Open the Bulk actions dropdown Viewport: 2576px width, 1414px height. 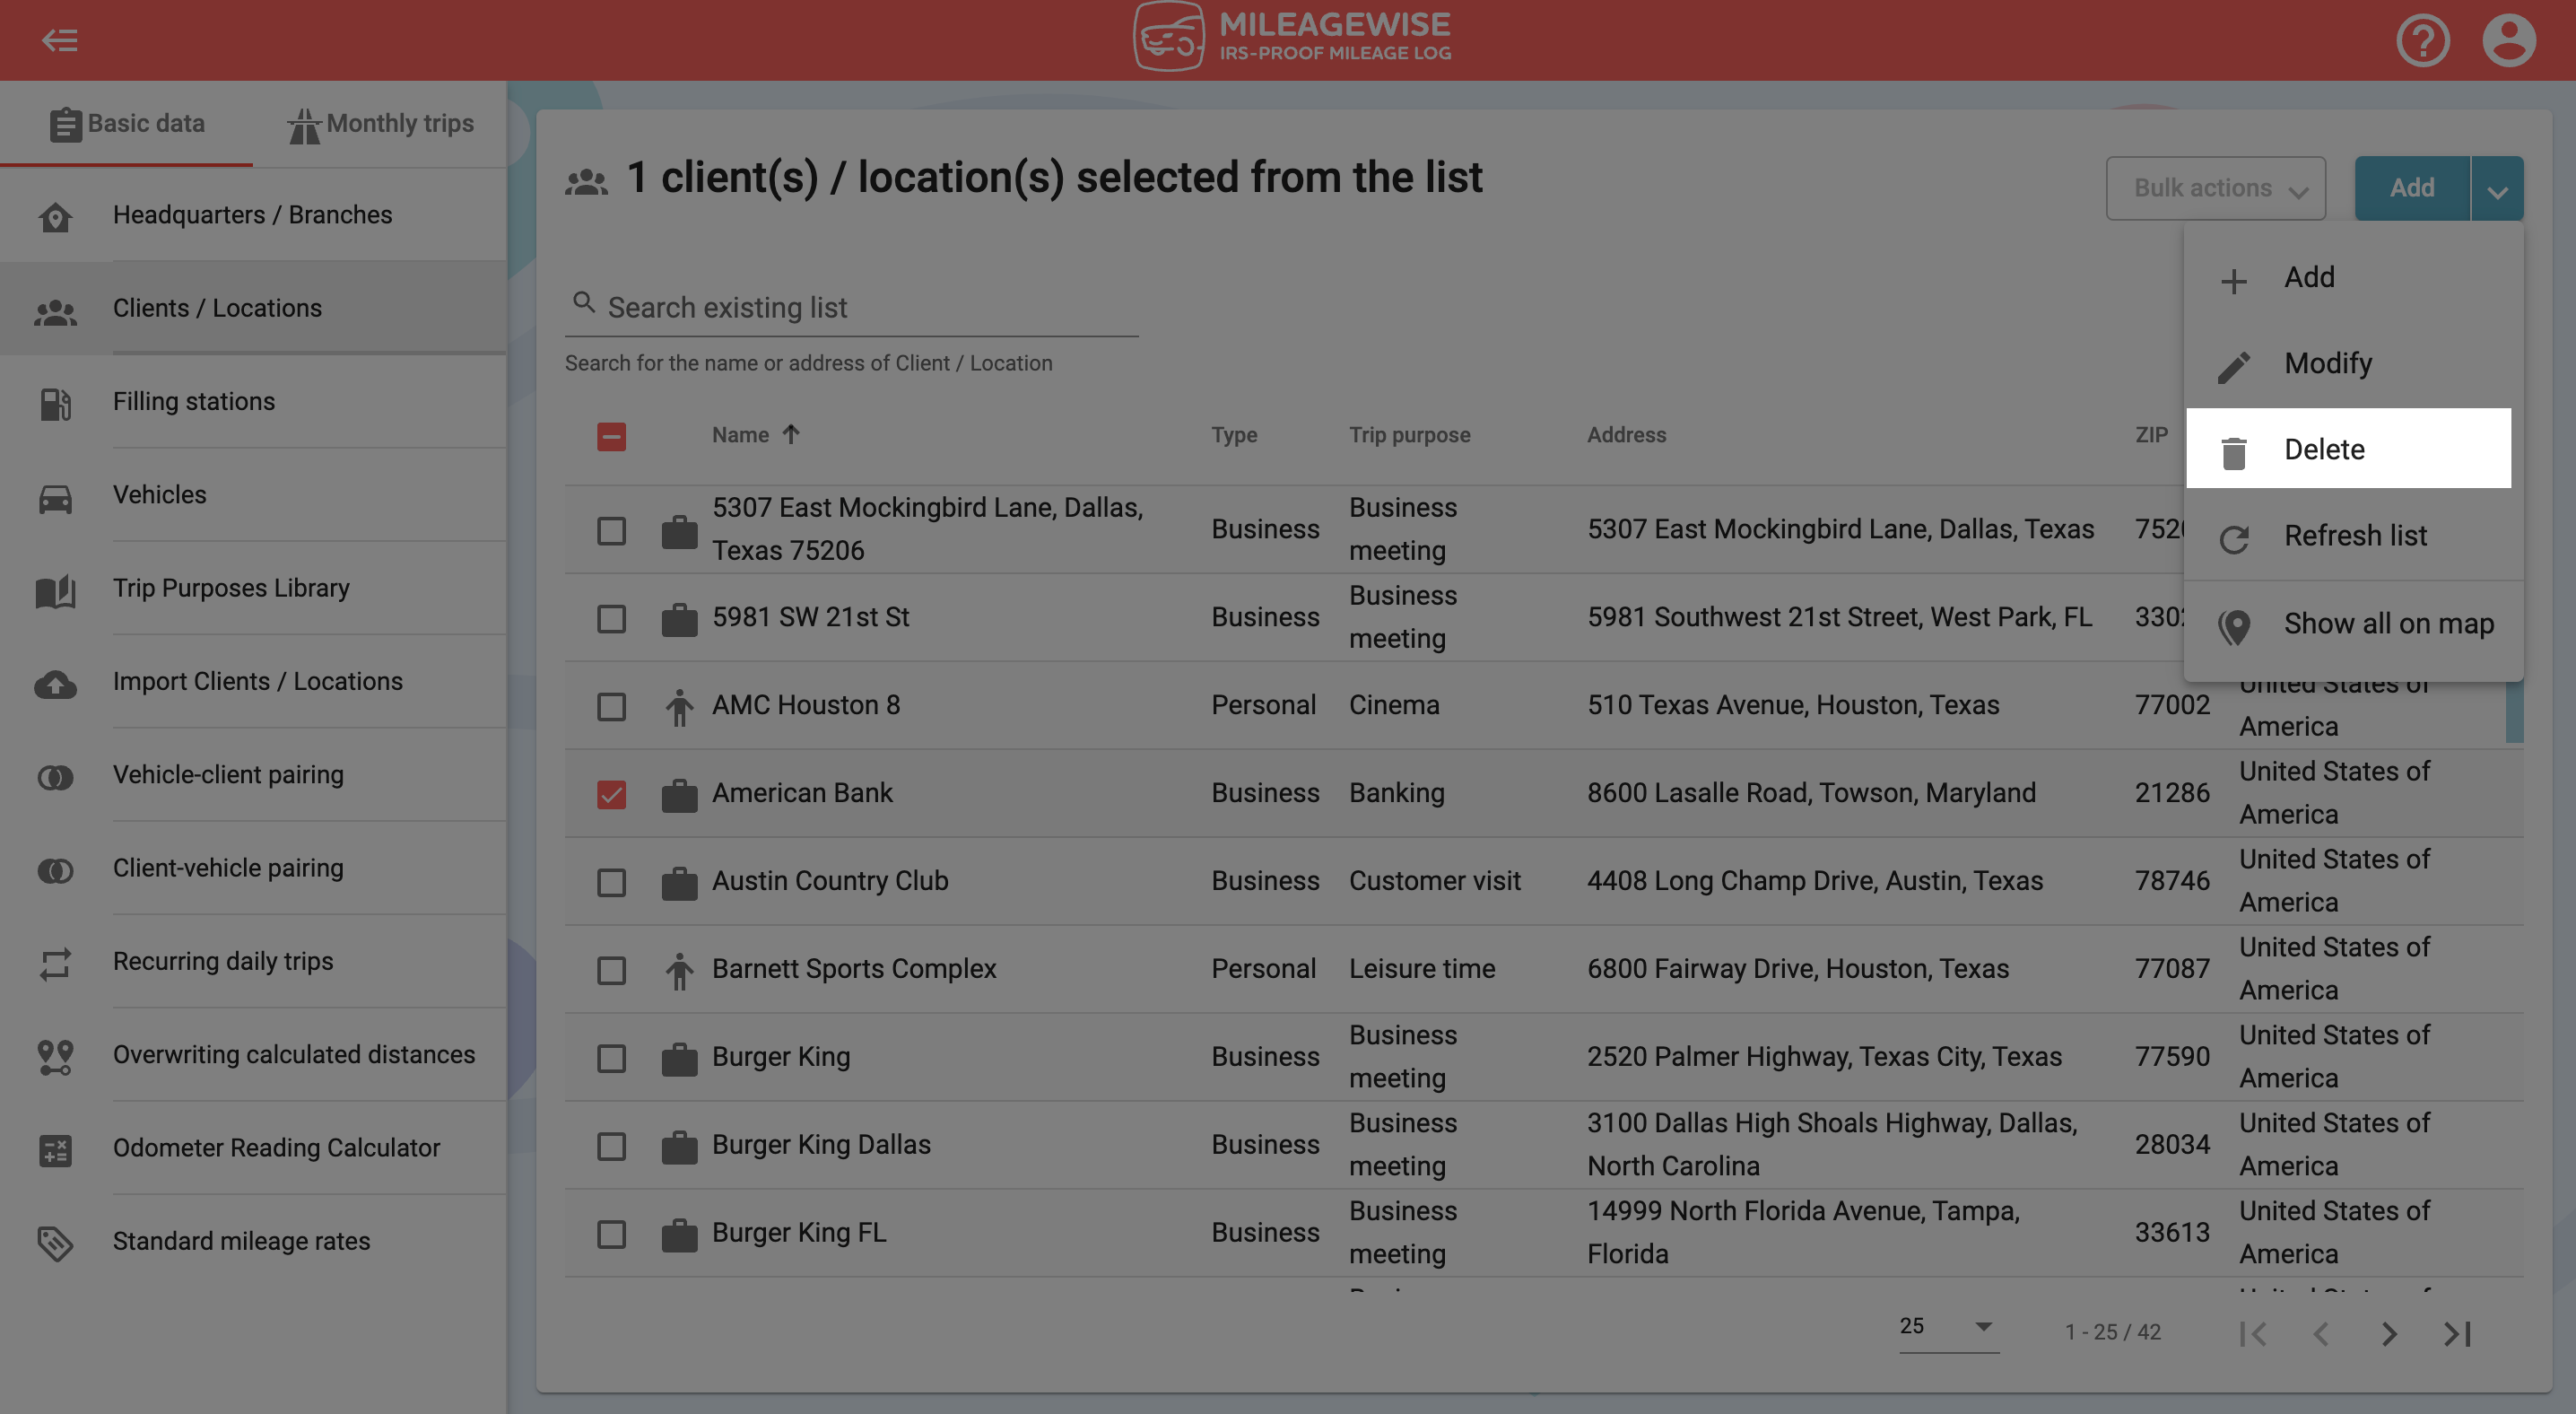(x=2215, y=188)
